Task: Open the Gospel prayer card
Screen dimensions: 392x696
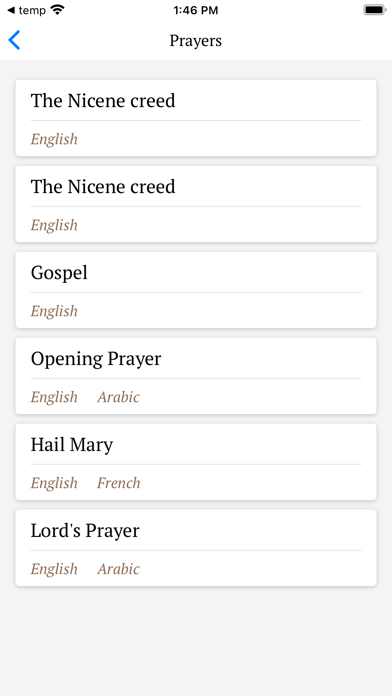Action: (196, 290)
